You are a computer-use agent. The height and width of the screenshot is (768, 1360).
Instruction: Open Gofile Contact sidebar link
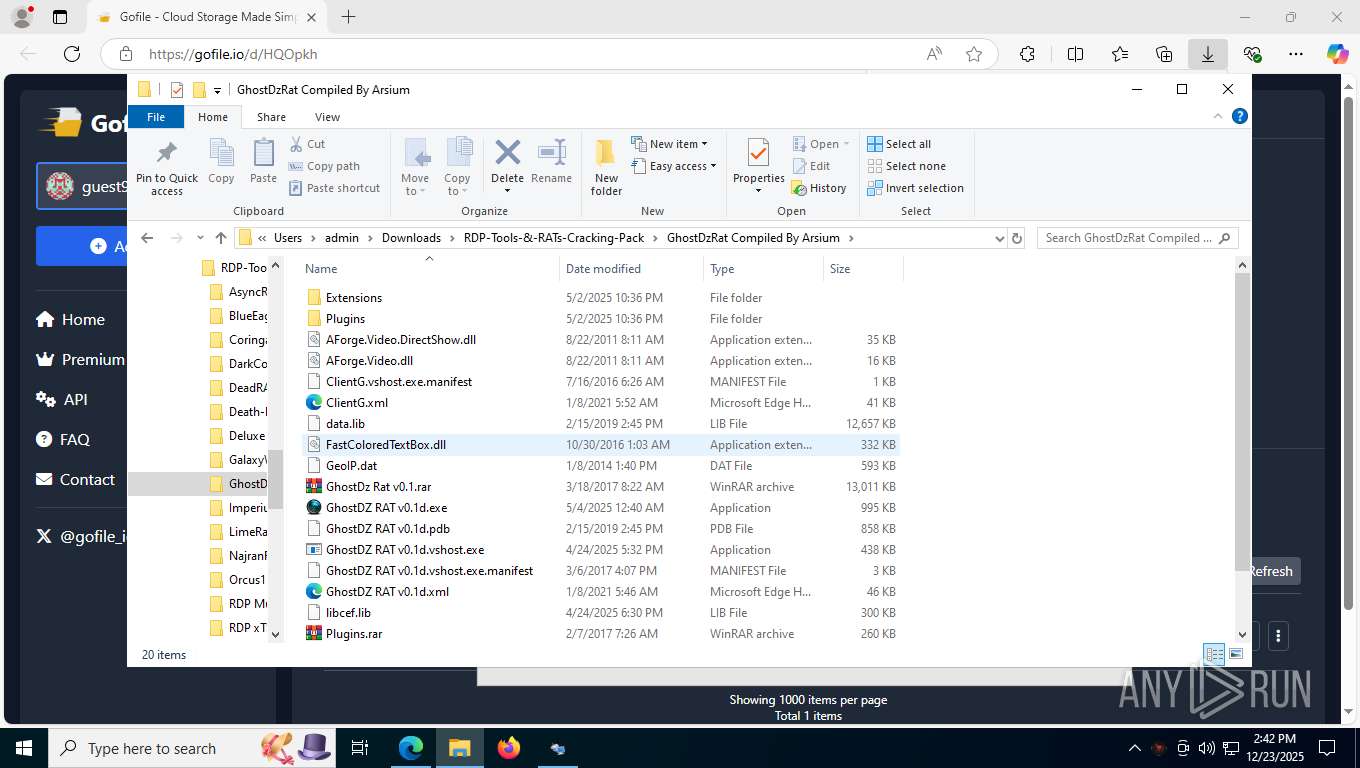coord(76,479)
